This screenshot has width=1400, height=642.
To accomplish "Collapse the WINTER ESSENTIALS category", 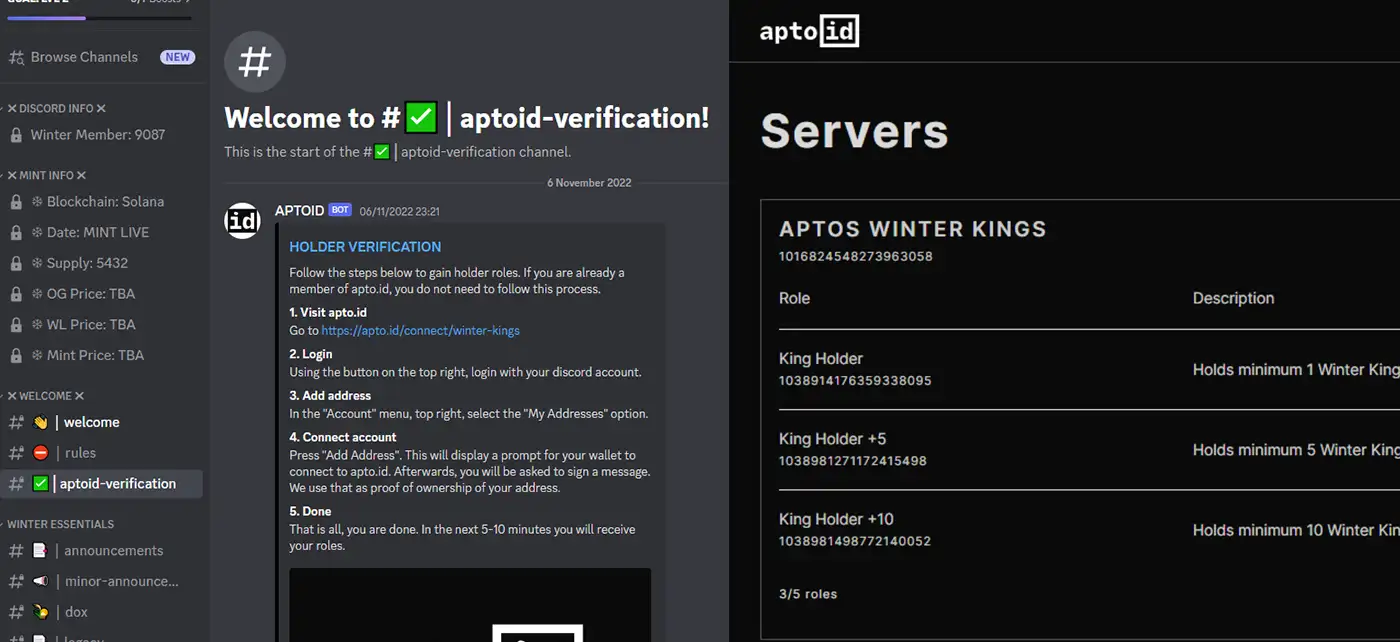I will point(60,524).
